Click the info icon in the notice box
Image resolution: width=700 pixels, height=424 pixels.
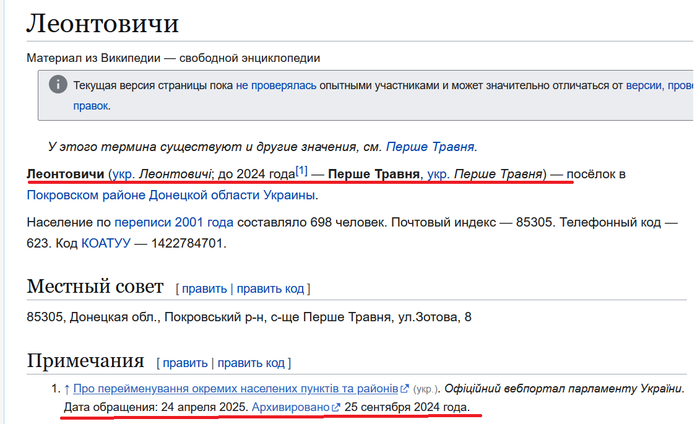58,84
